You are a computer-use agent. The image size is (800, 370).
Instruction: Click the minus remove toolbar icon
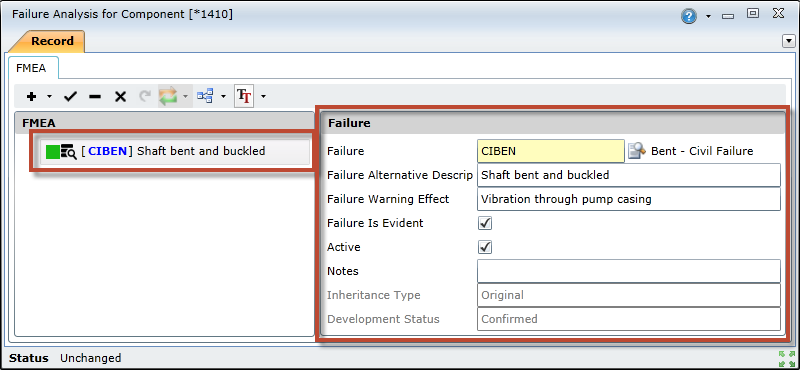(95, 96)
